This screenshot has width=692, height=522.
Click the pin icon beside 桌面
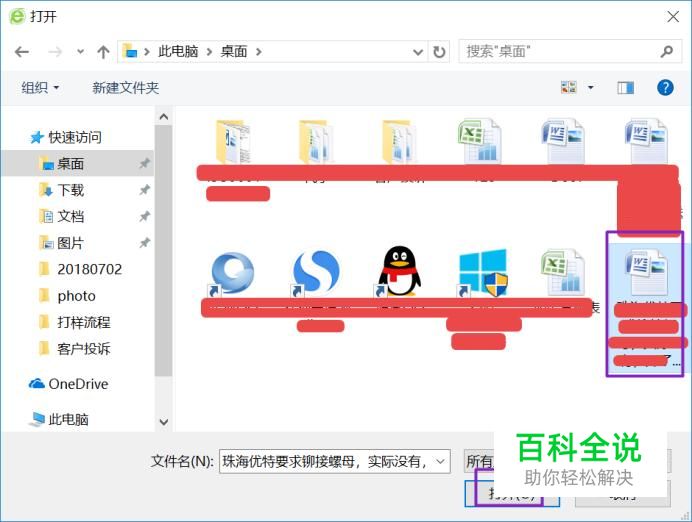pyautogui.click(x=144, y=164)
